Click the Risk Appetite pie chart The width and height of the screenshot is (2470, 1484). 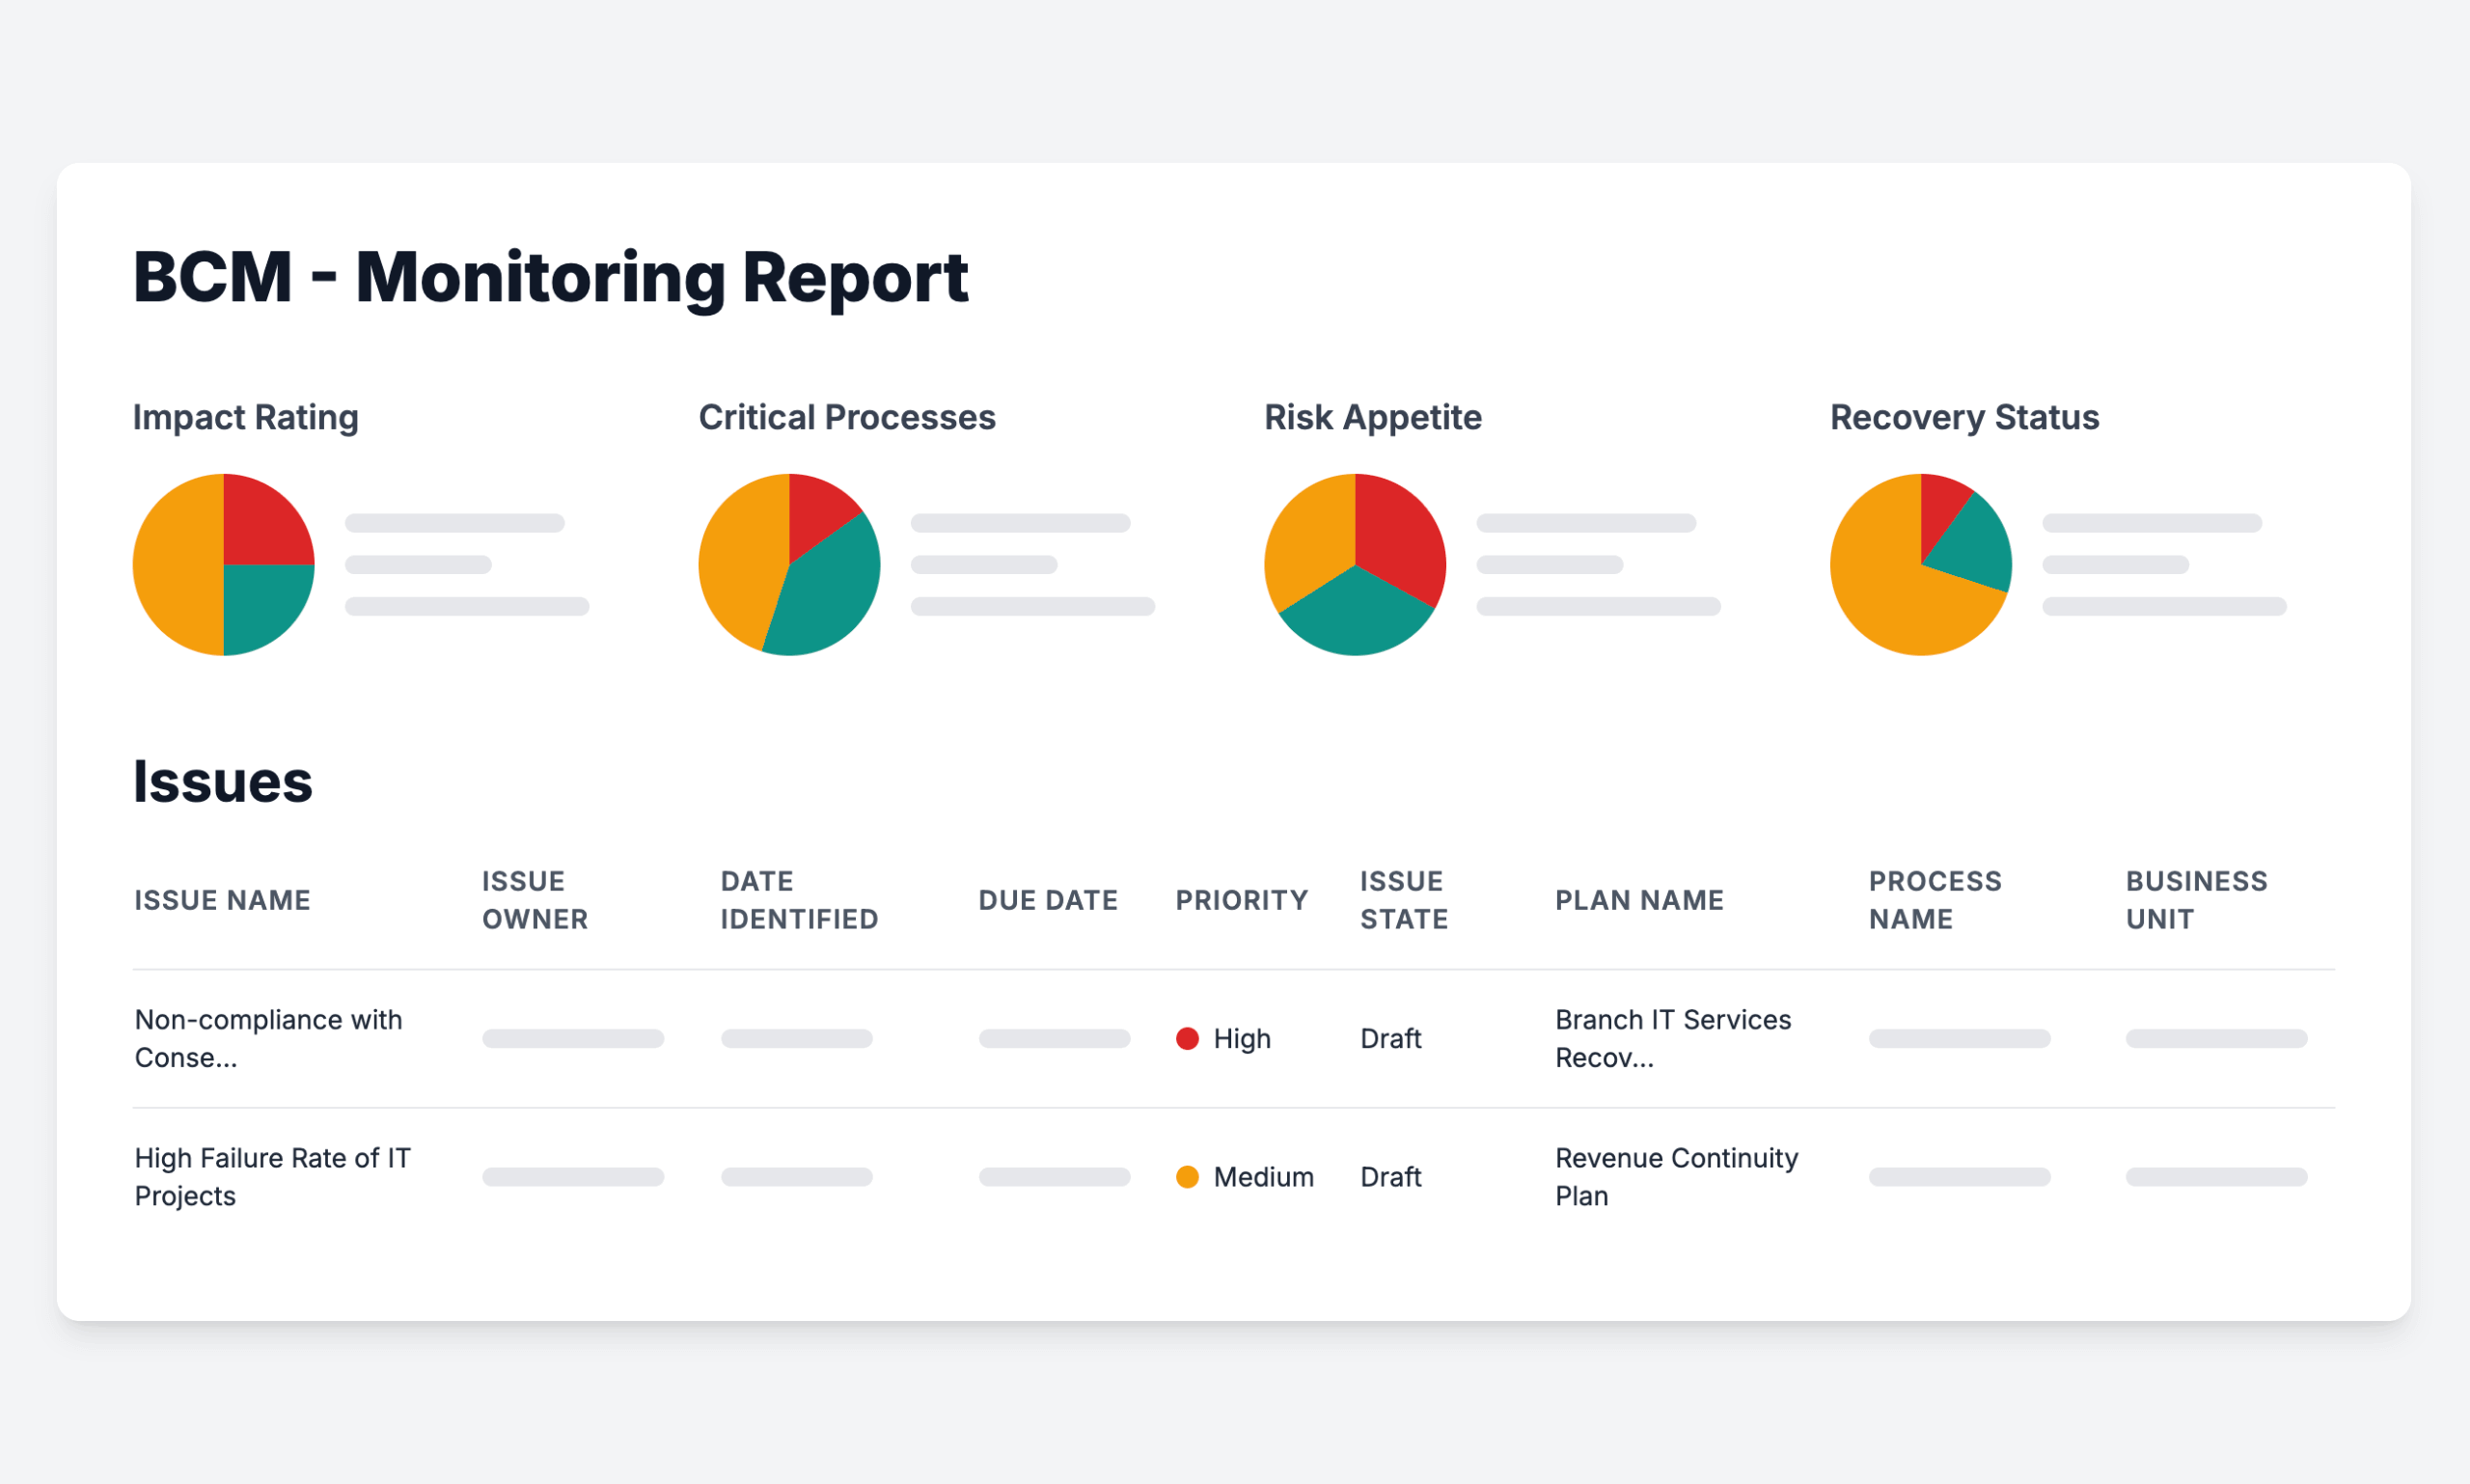coord(1355,564)
